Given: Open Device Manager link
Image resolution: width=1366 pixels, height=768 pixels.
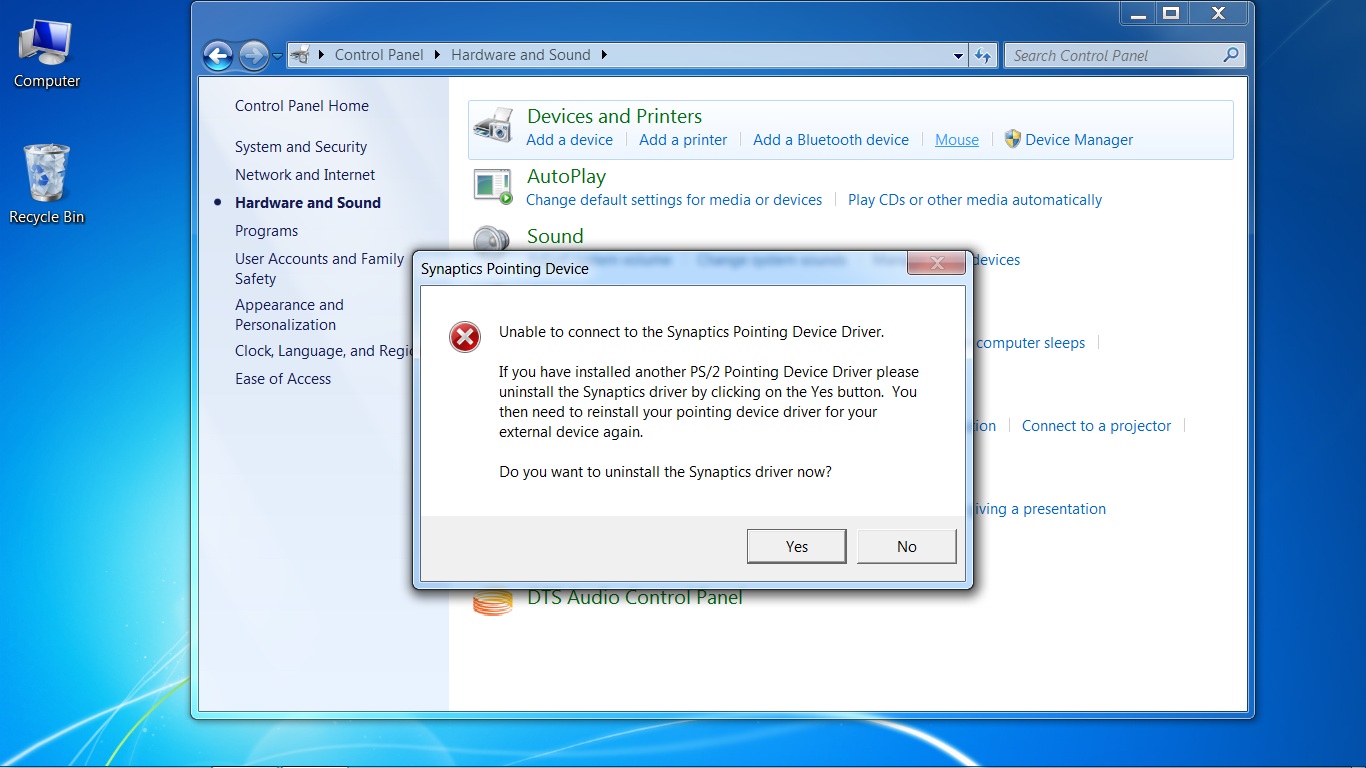Looking at the screenshot, I should pos(1079,140).
